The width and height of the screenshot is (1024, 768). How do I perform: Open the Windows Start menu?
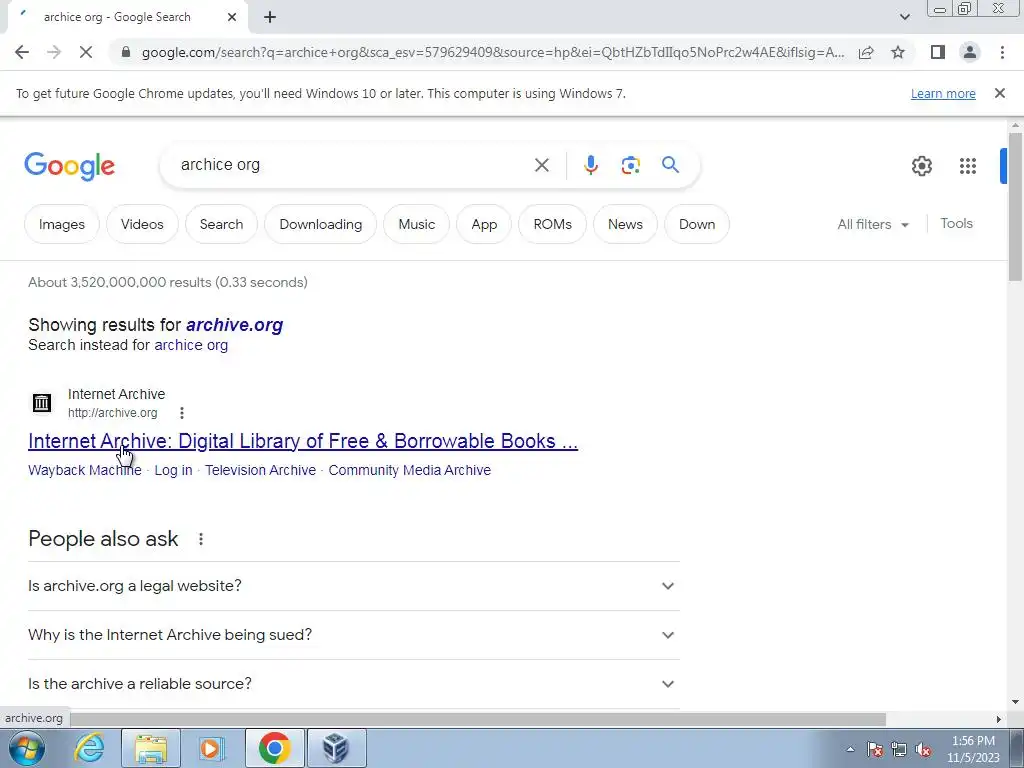tap(27, 748)
